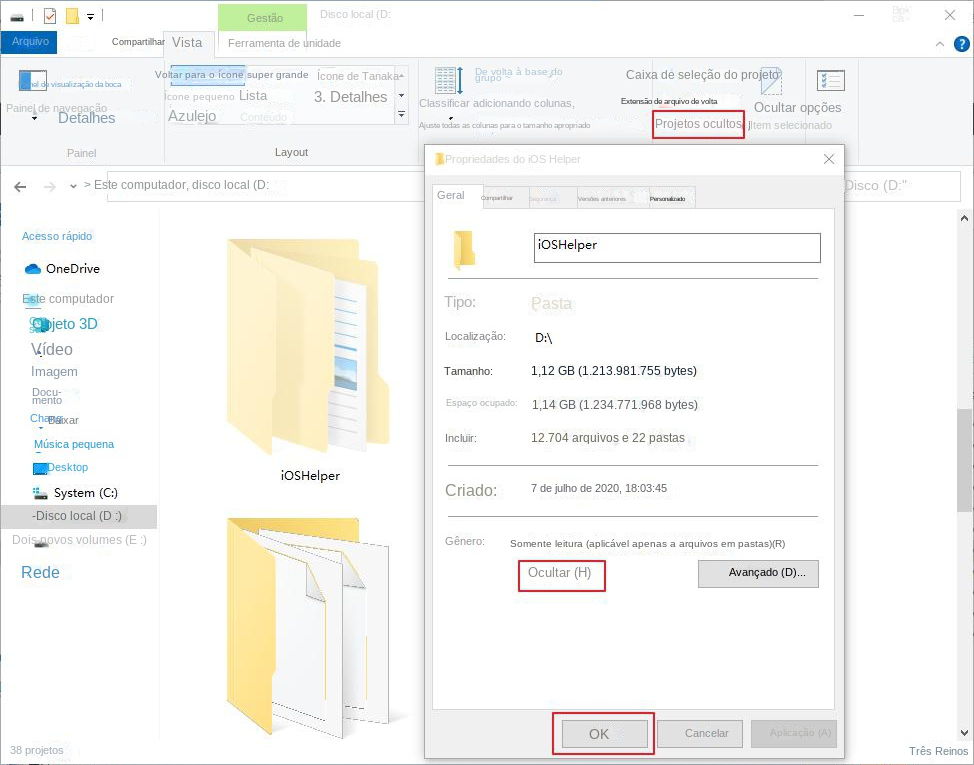Click the sort columns icon in ribbon
This screenshot has height=765, width=974.
pos(447,80)
